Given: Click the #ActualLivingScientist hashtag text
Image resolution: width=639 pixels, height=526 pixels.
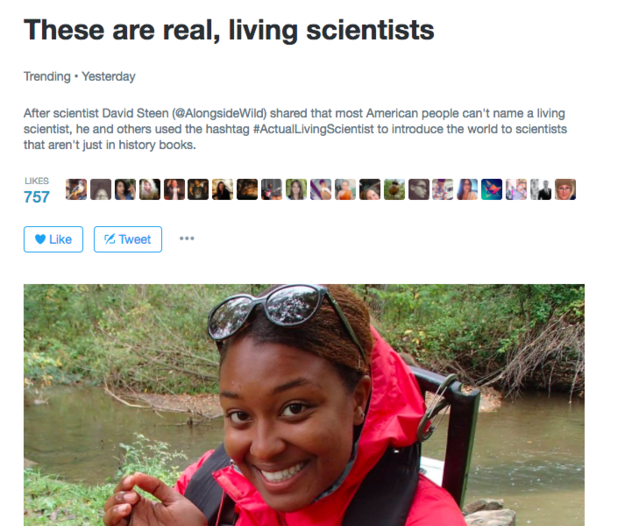Looking at the screenshot, I should (313, 129).
